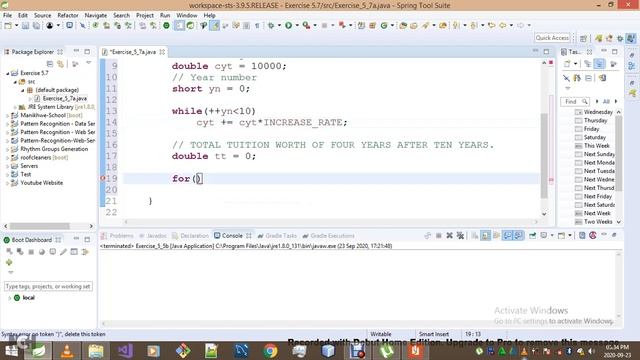The image size is (640, 360).
Task: Open the Navigate menu
Action: point(96,15)
